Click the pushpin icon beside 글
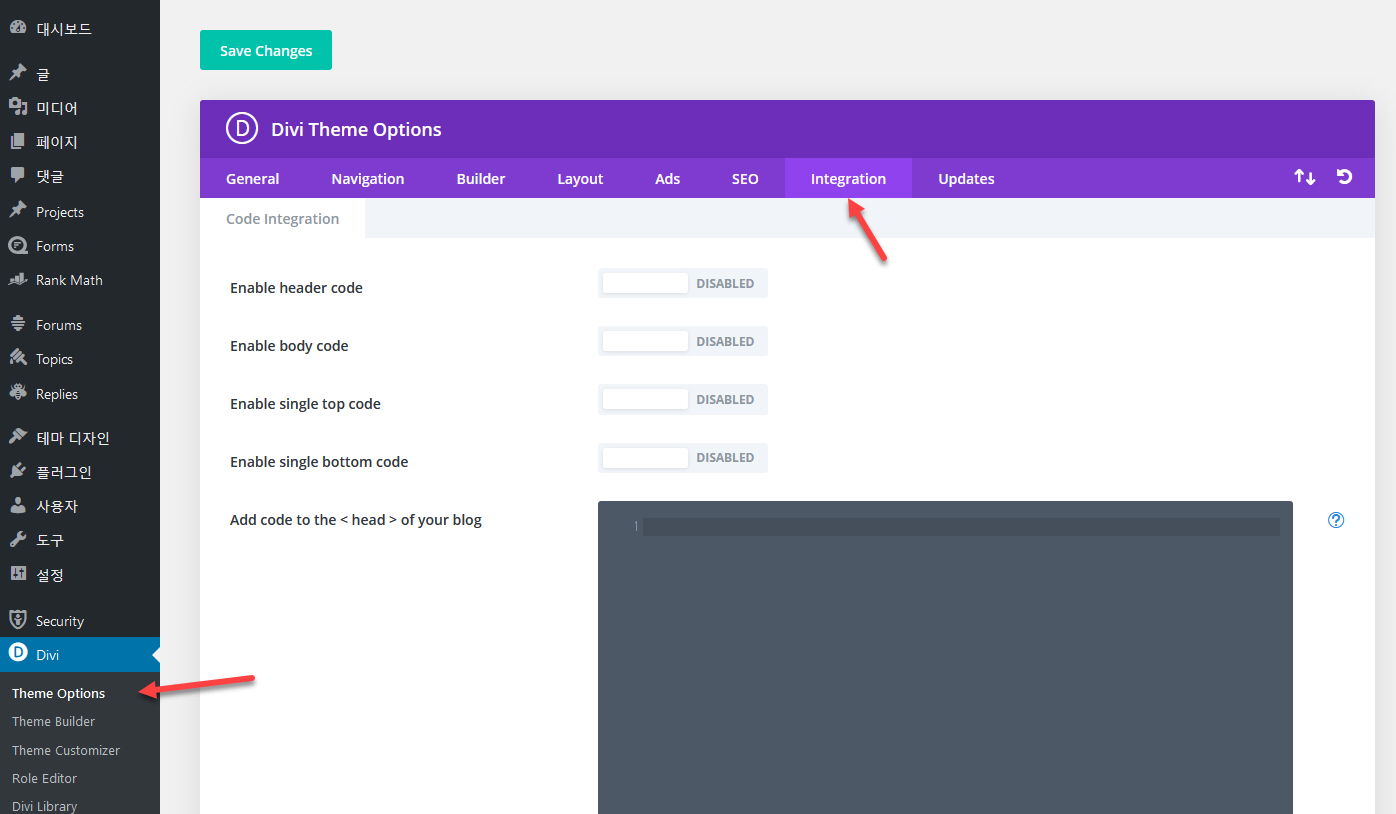Screen dimensions: 1396x814 (18, 73)
